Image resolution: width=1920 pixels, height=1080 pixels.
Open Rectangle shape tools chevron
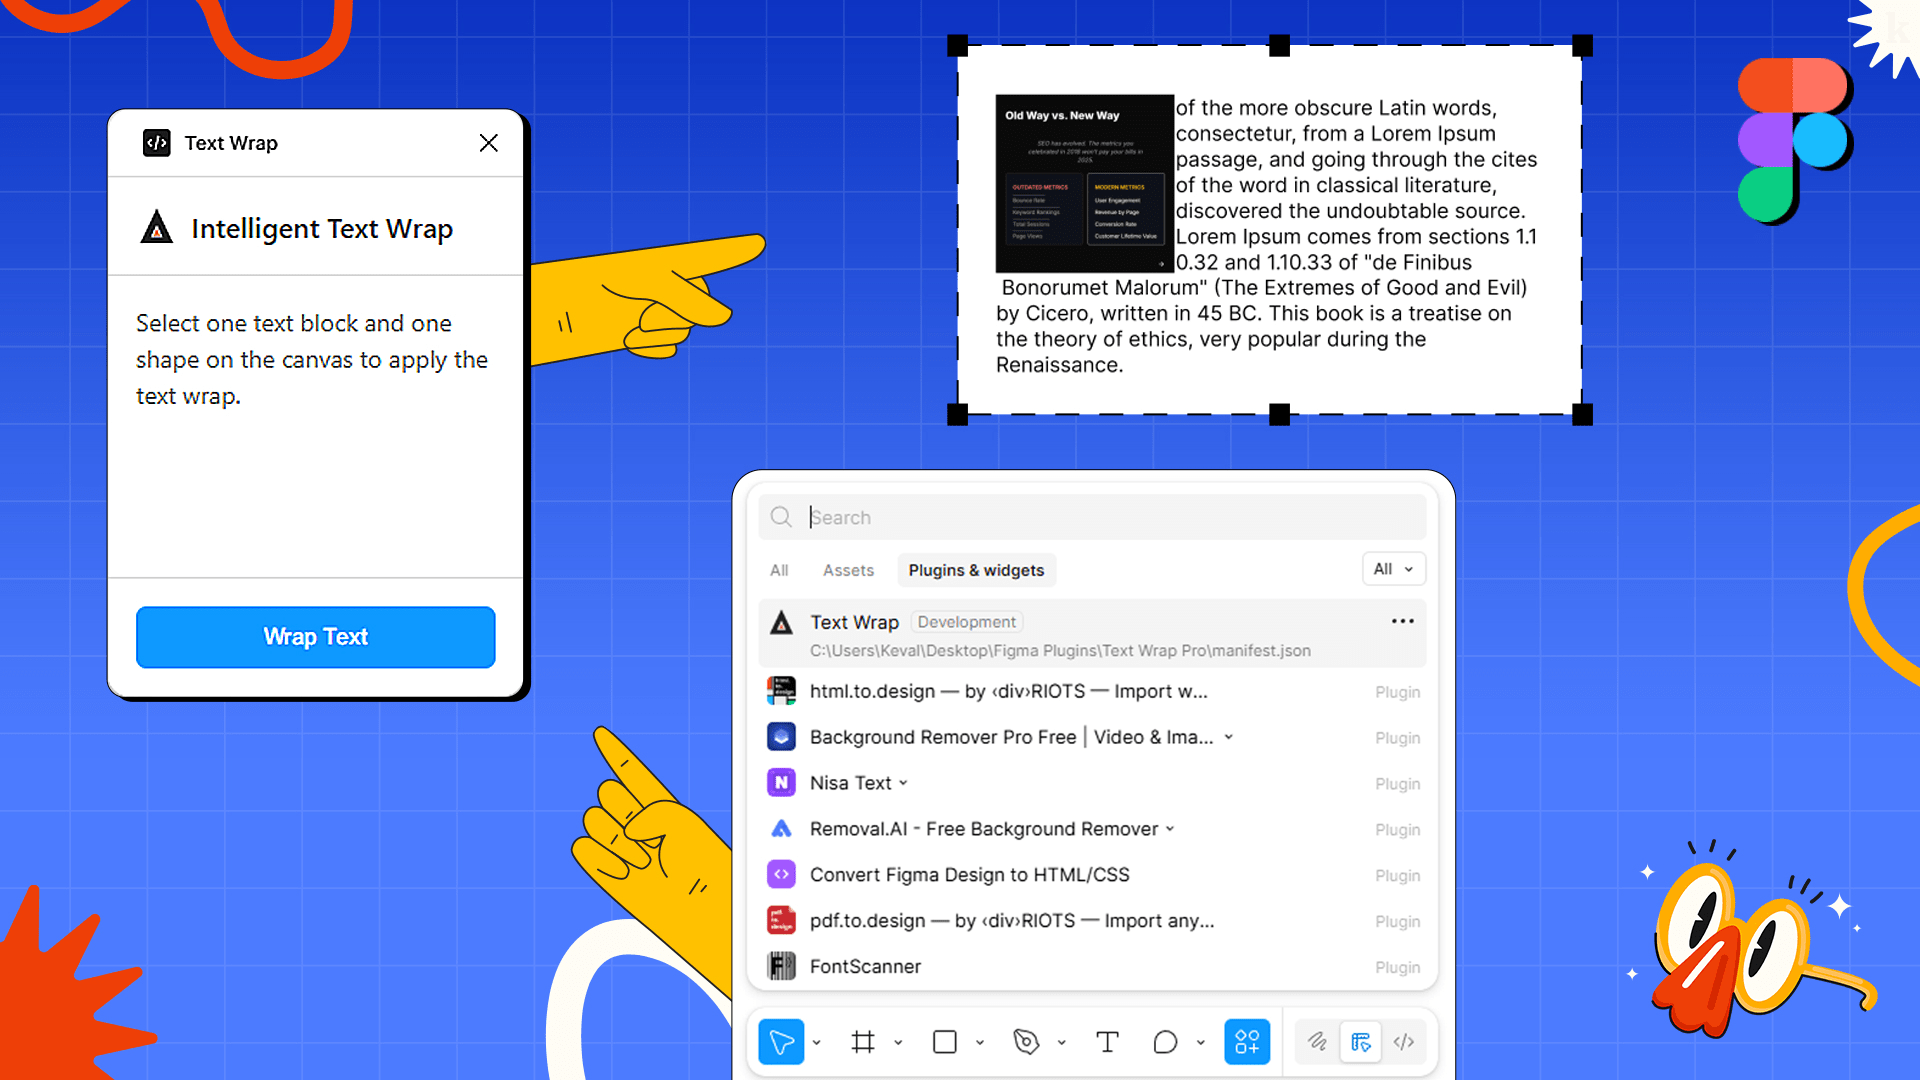pos(980,1042)
